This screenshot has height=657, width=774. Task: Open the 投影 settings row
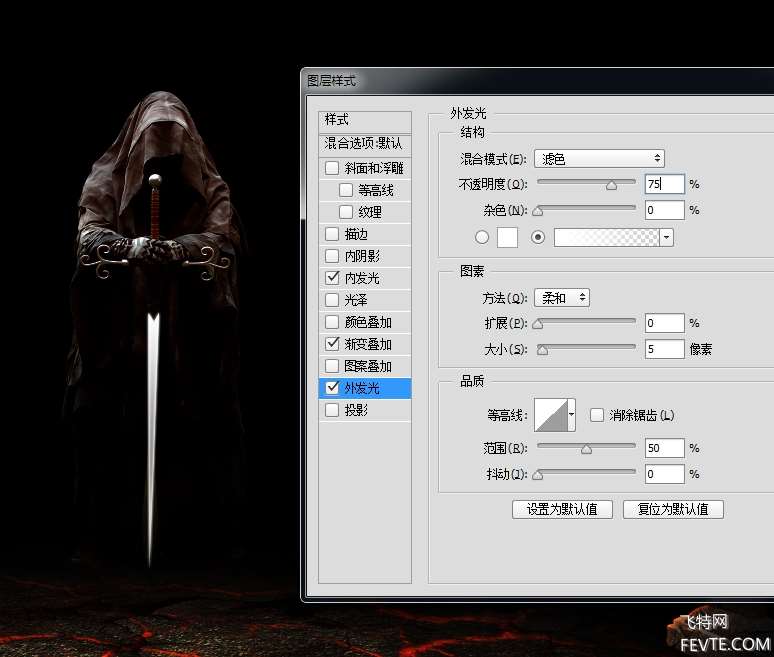tap(365, 410)
